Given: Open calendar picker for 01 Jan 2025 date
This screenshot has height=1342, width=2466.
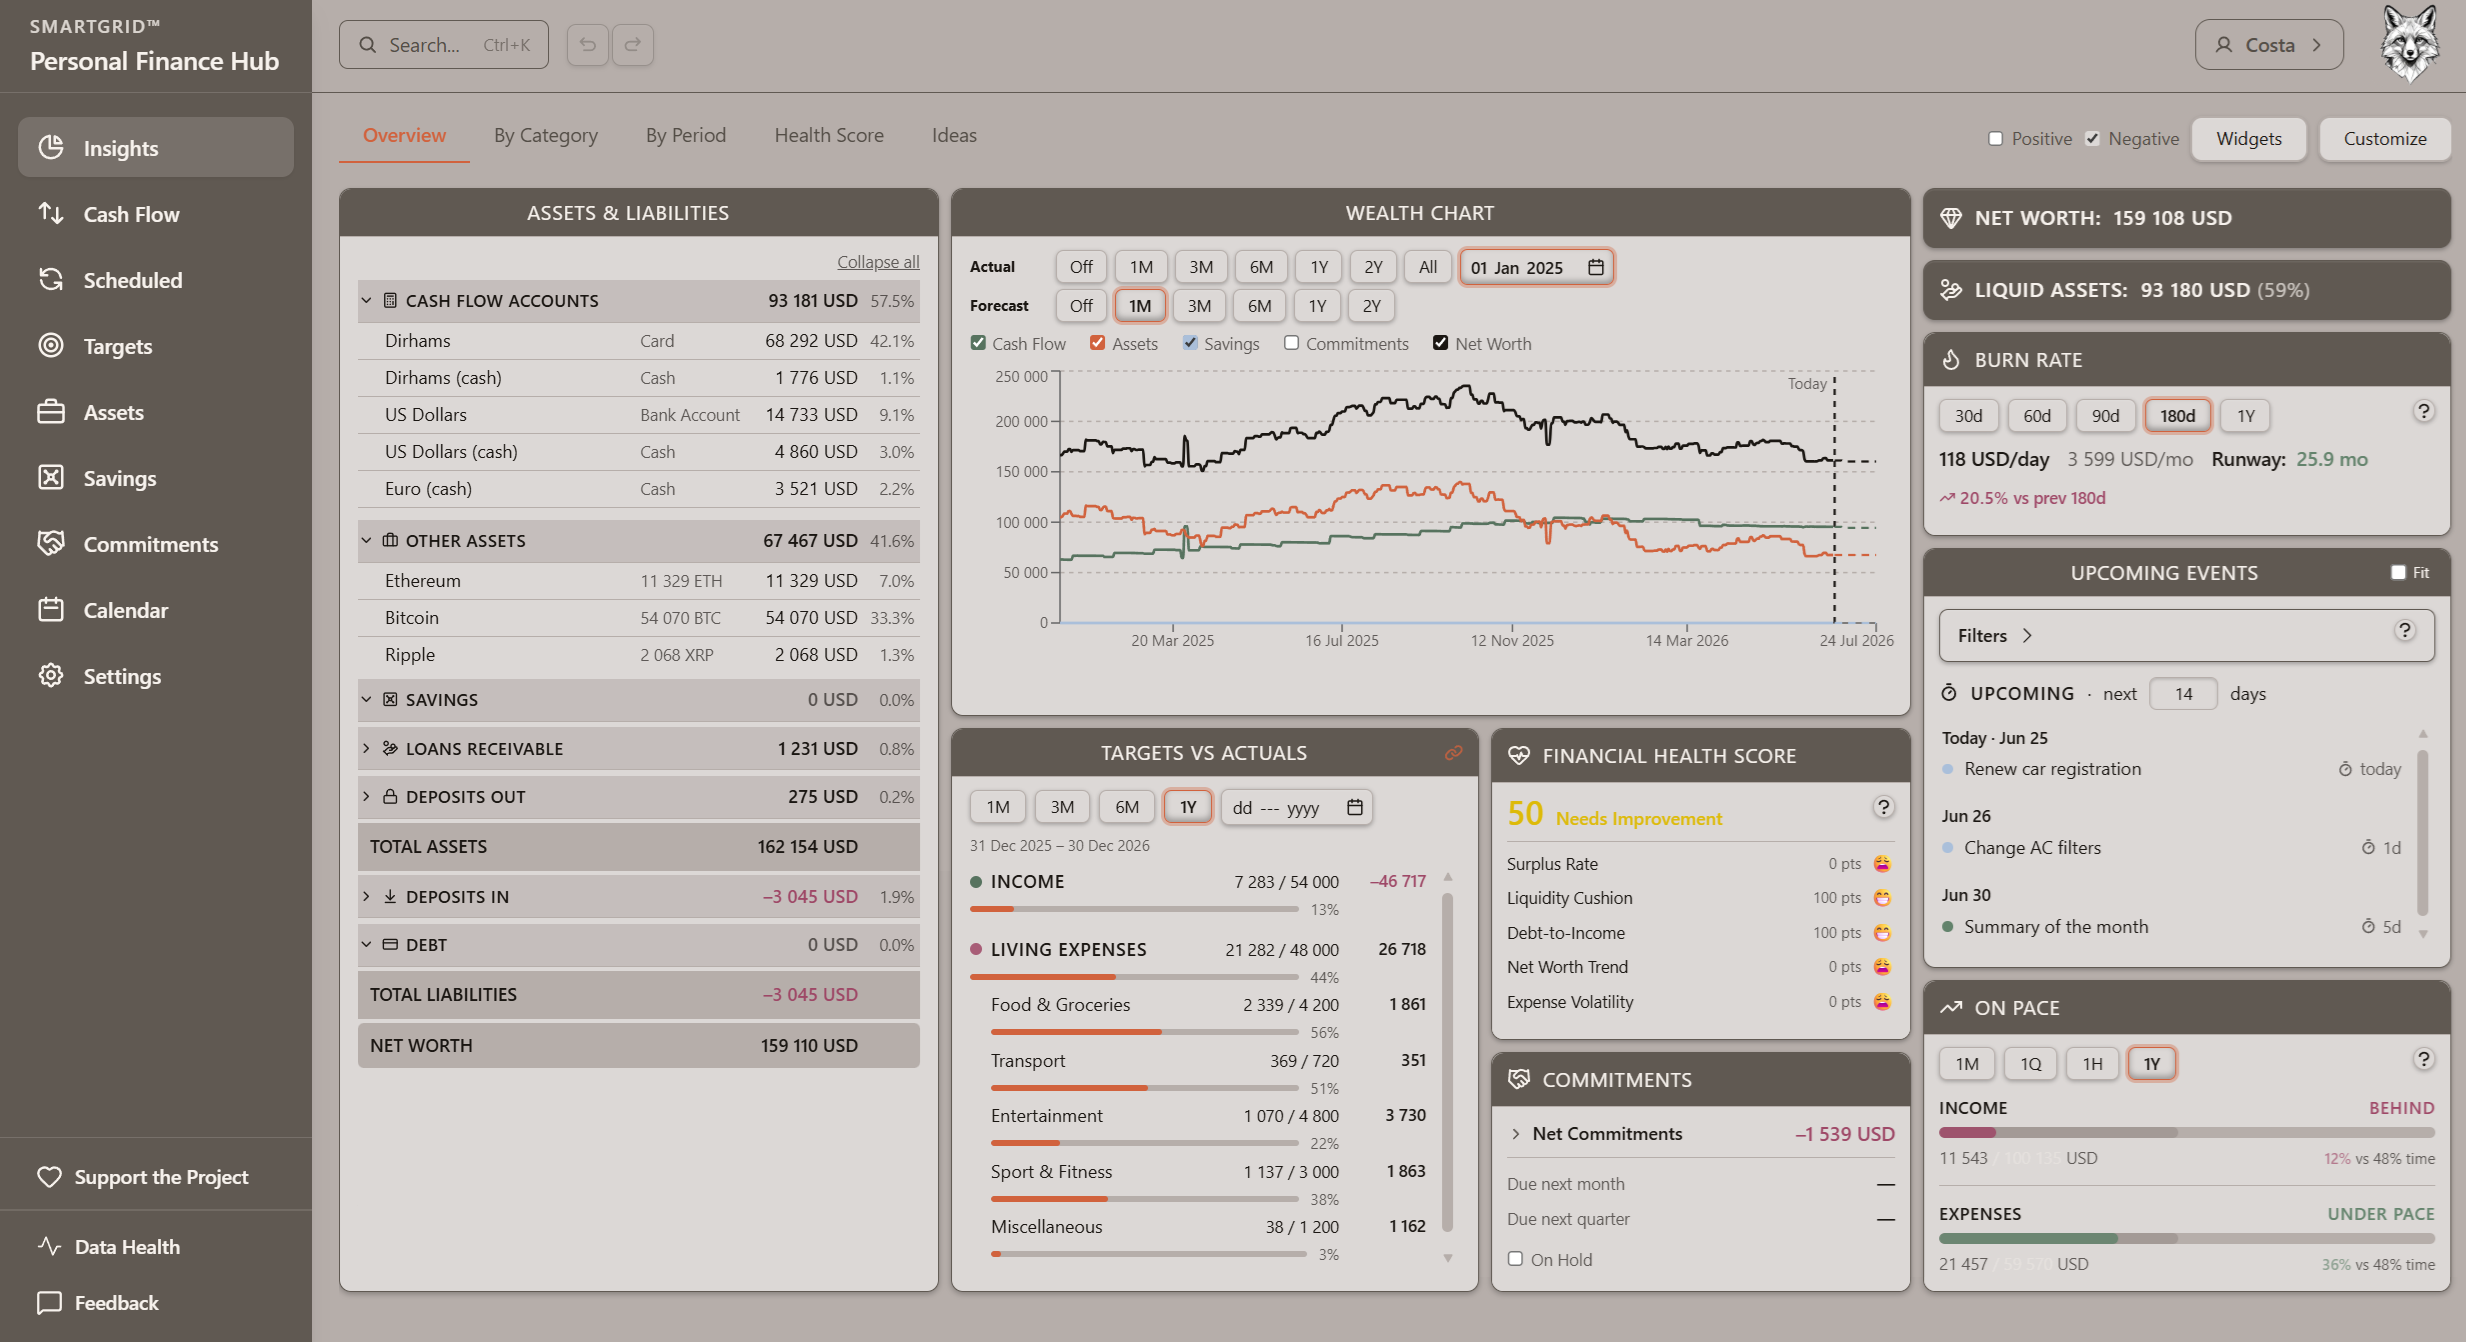Looking at the screenshot, I should tap(1596, 267).
